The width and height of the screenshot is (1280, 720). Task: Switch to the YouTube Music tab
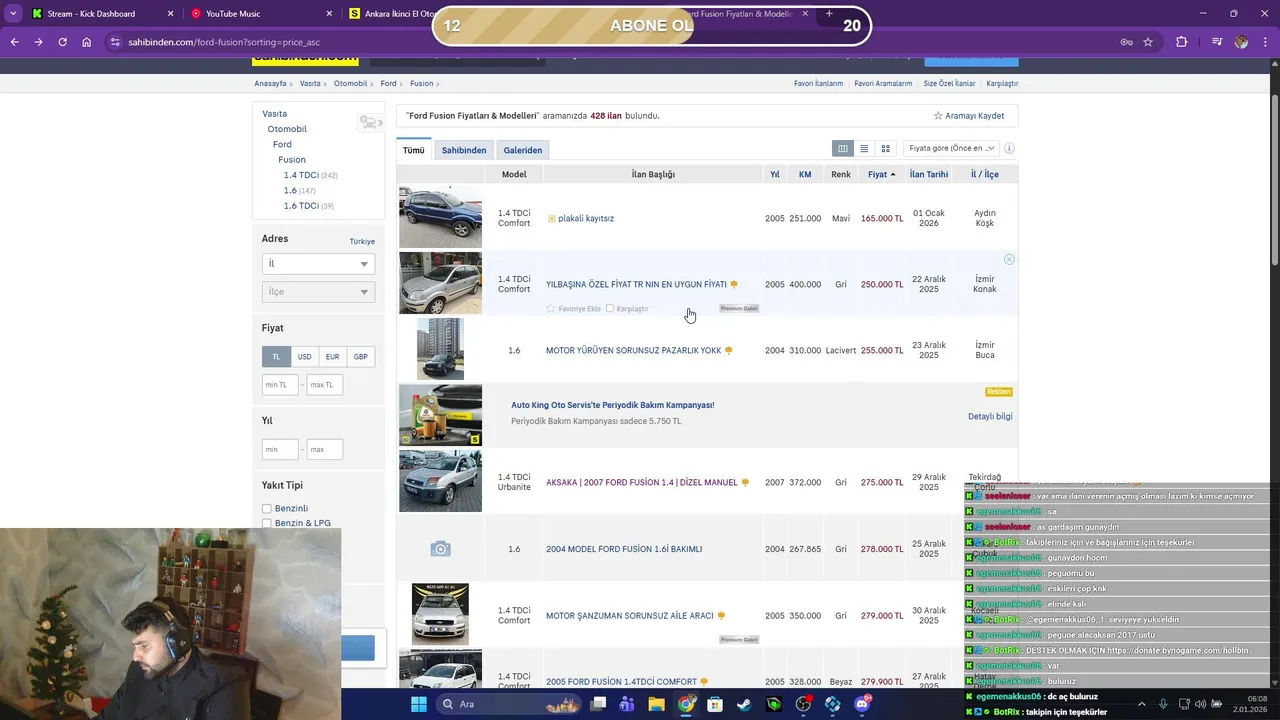pos(260,14)
